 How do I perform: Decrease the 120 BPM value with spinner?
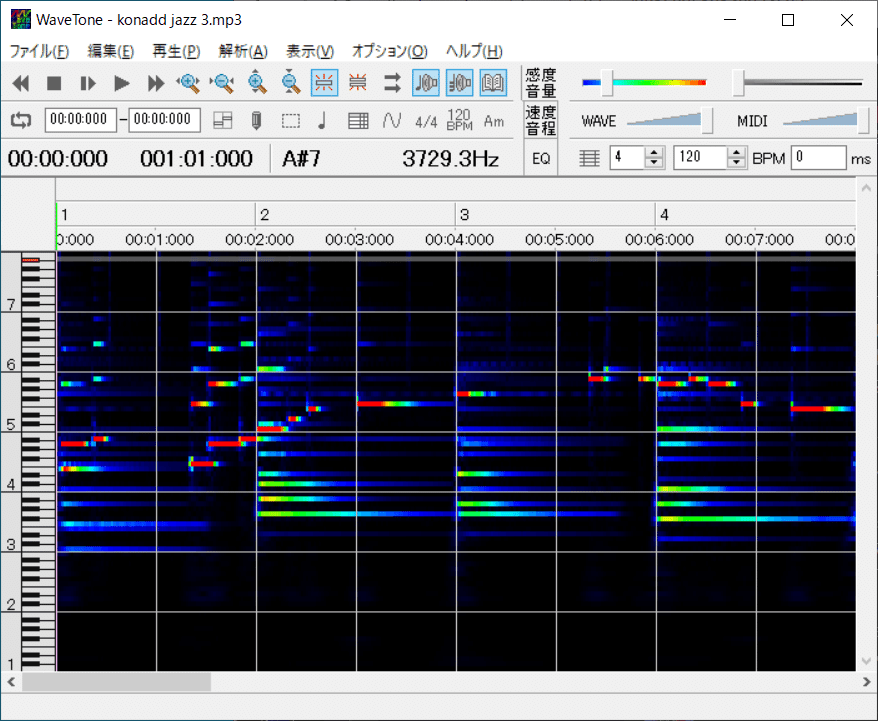[x=737, y=162]
